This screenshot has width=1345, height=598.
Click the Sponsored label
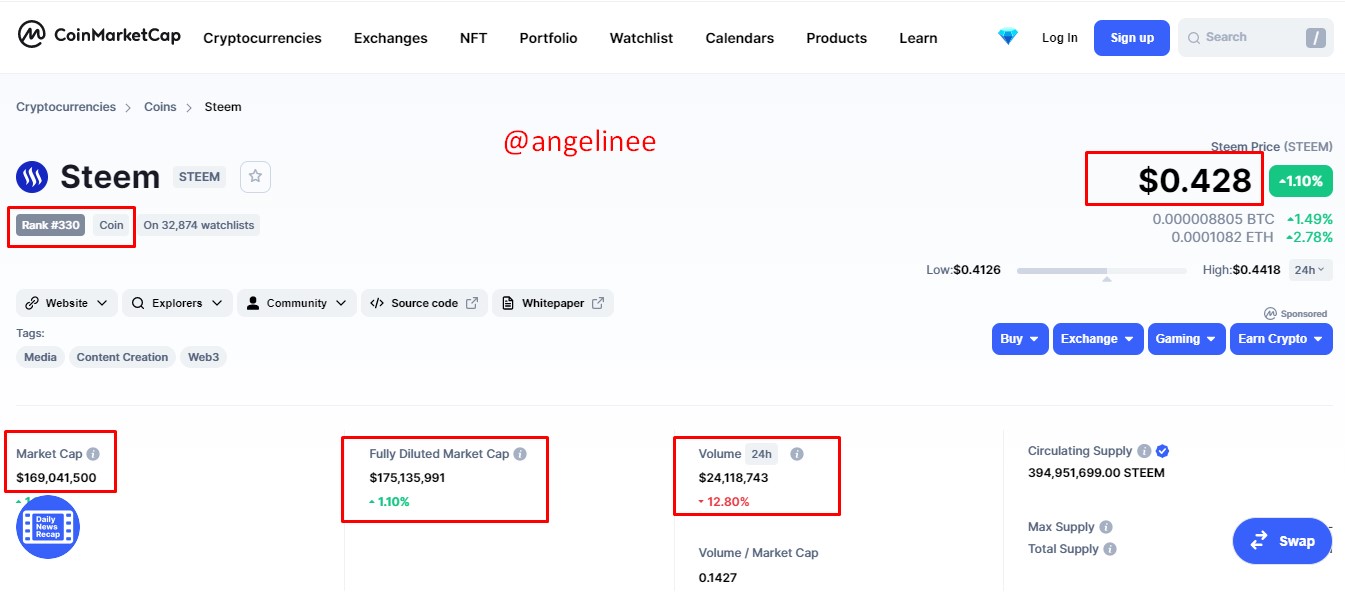[x=1296, y=313]
